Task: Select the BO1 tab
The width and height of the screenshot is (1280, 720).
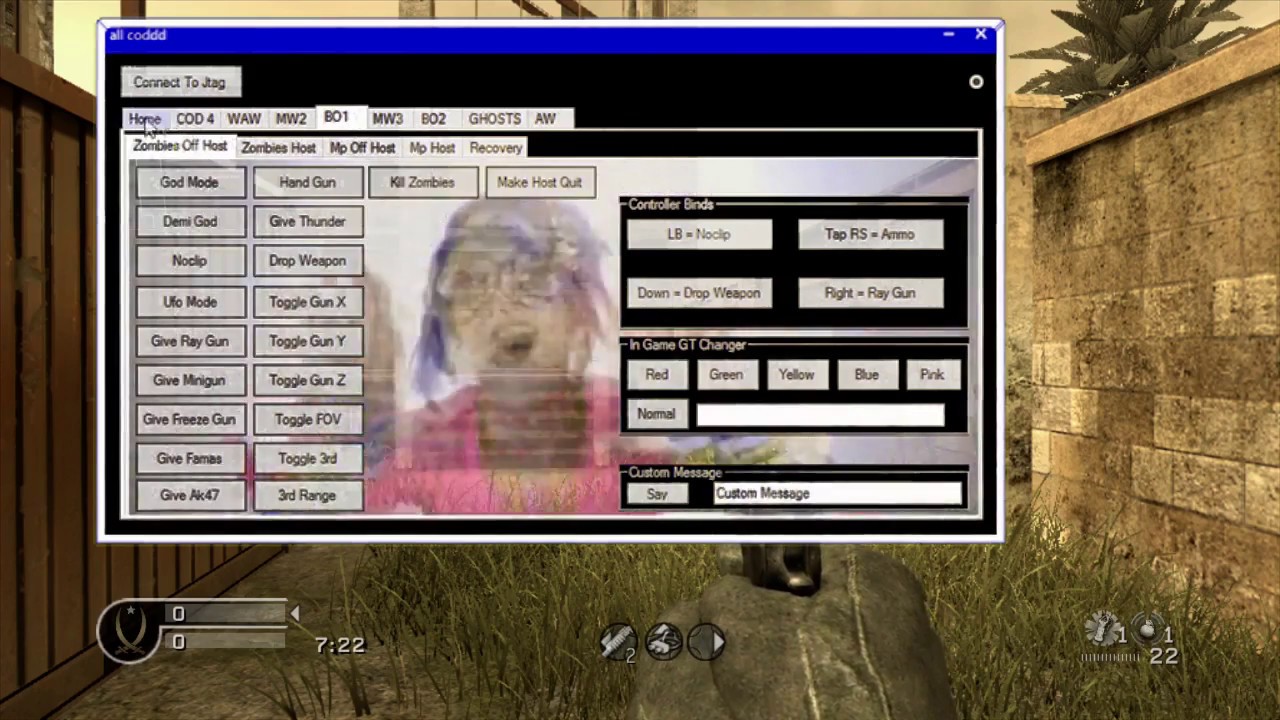Action: coord(337,117)
